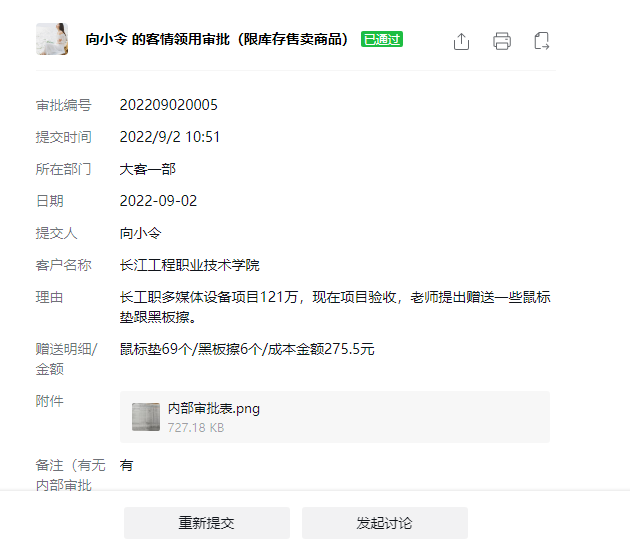Click the copy document icon beside print
630x544 pixels.
click(542, 41)
